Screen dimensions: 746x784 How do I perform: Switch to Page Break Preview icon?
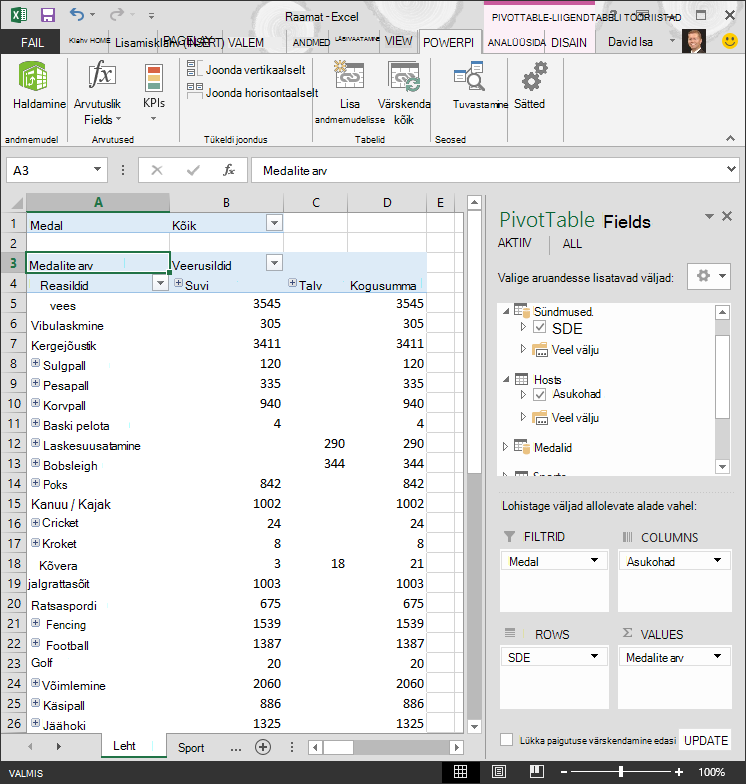[537, 772]
